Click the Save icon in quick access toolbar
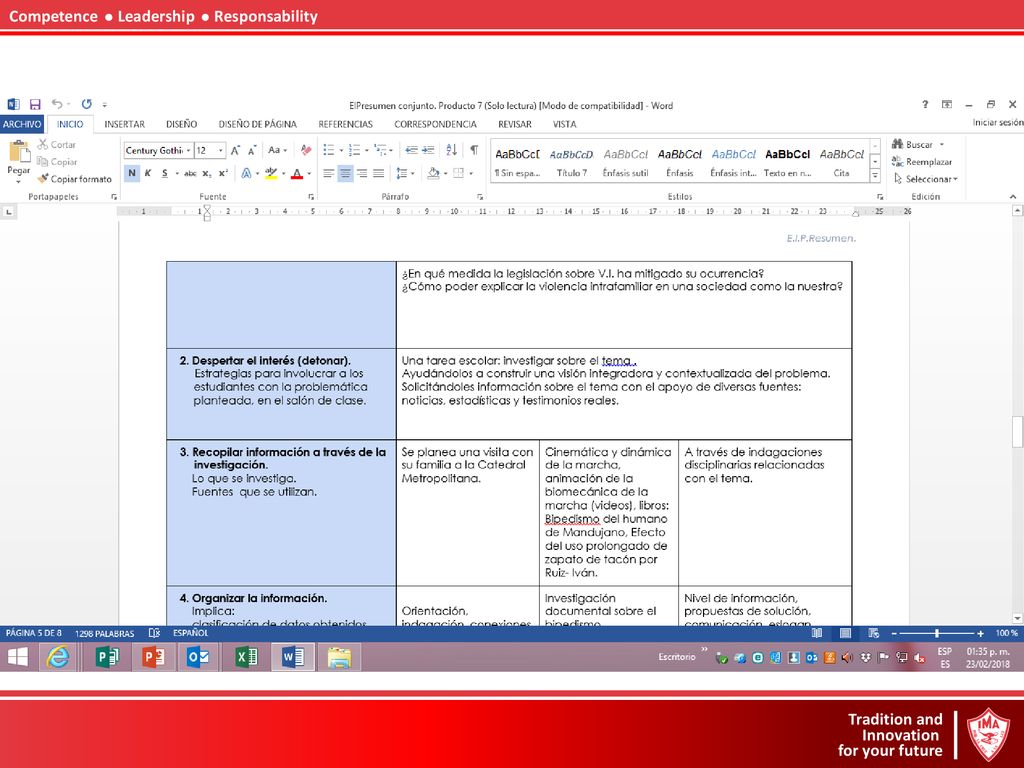This screenshot has height=768, width=1024. pyautogui.click(x=35, y=104)
